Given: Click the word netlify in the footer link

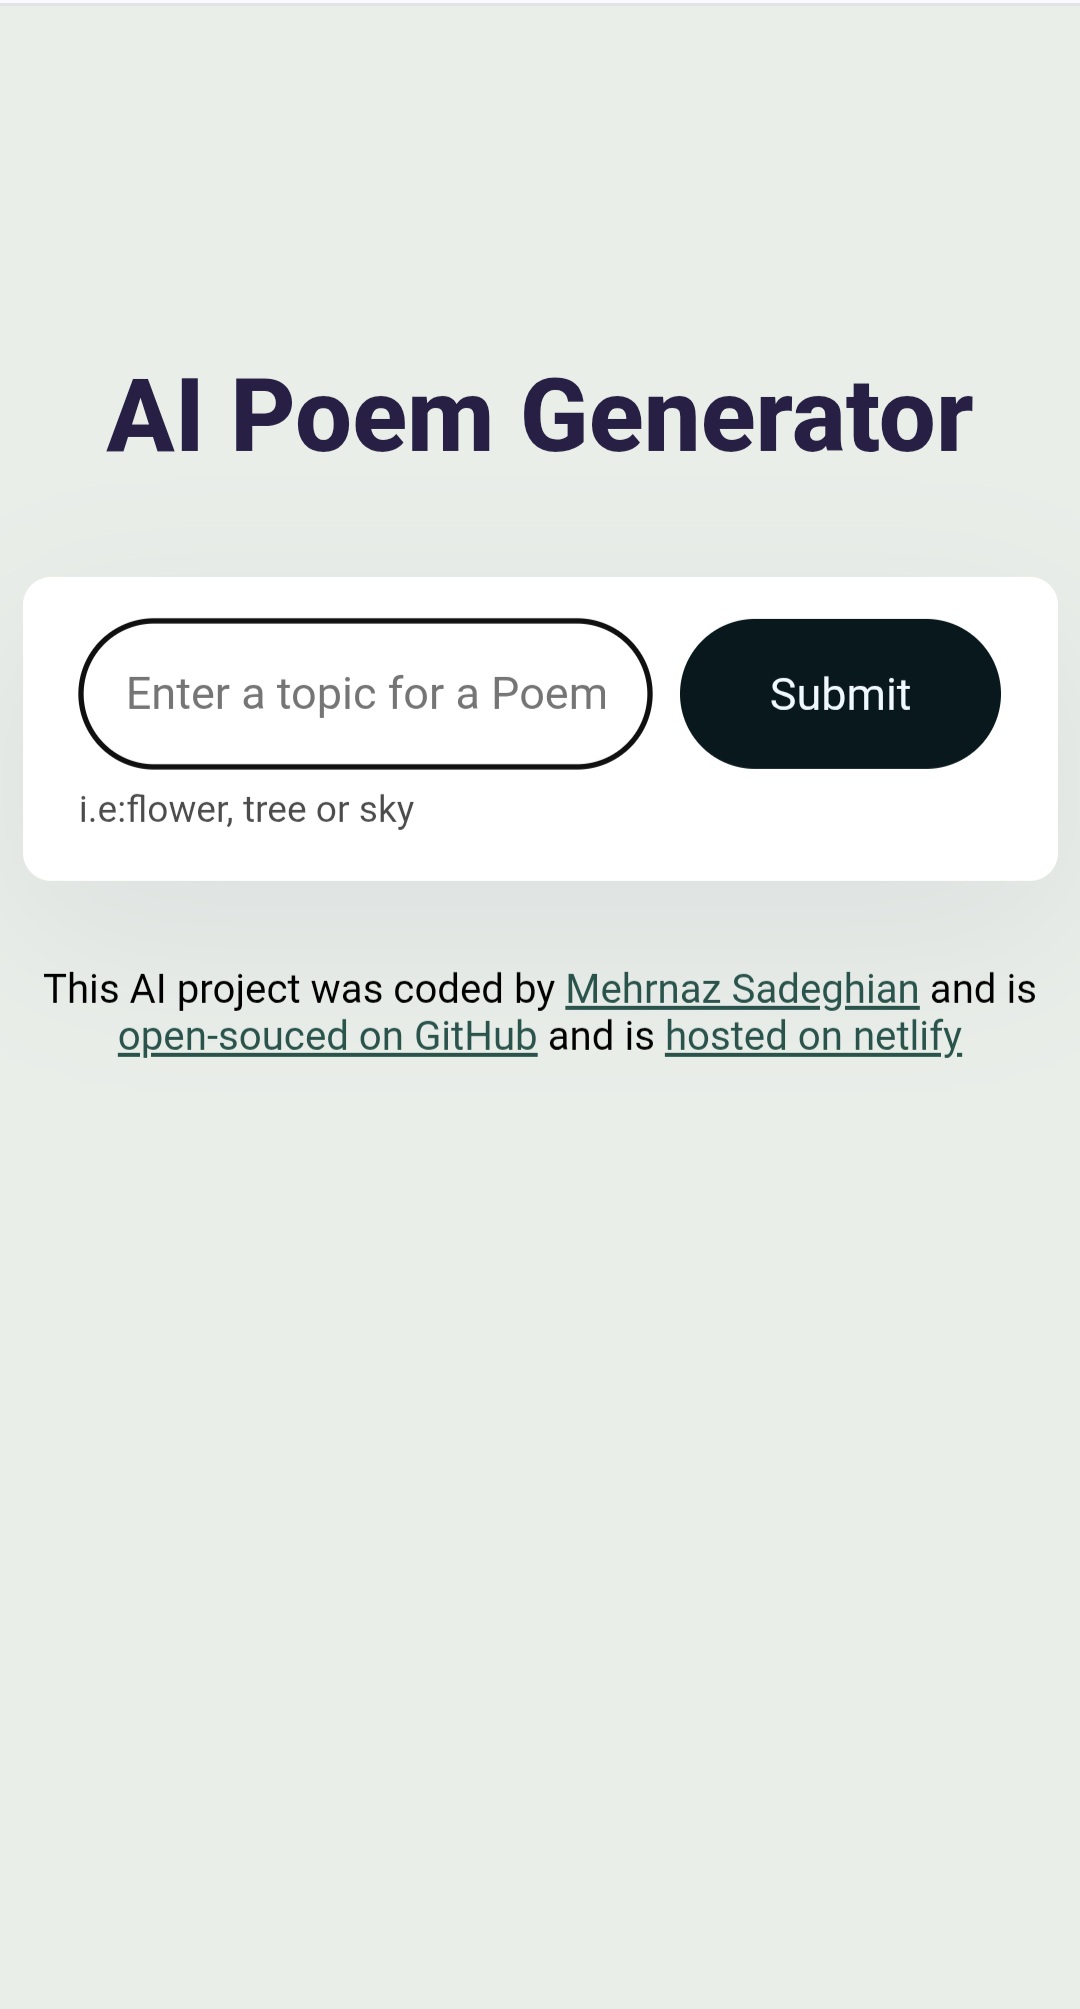Looking at the screenshot, I should (907, 1036).
